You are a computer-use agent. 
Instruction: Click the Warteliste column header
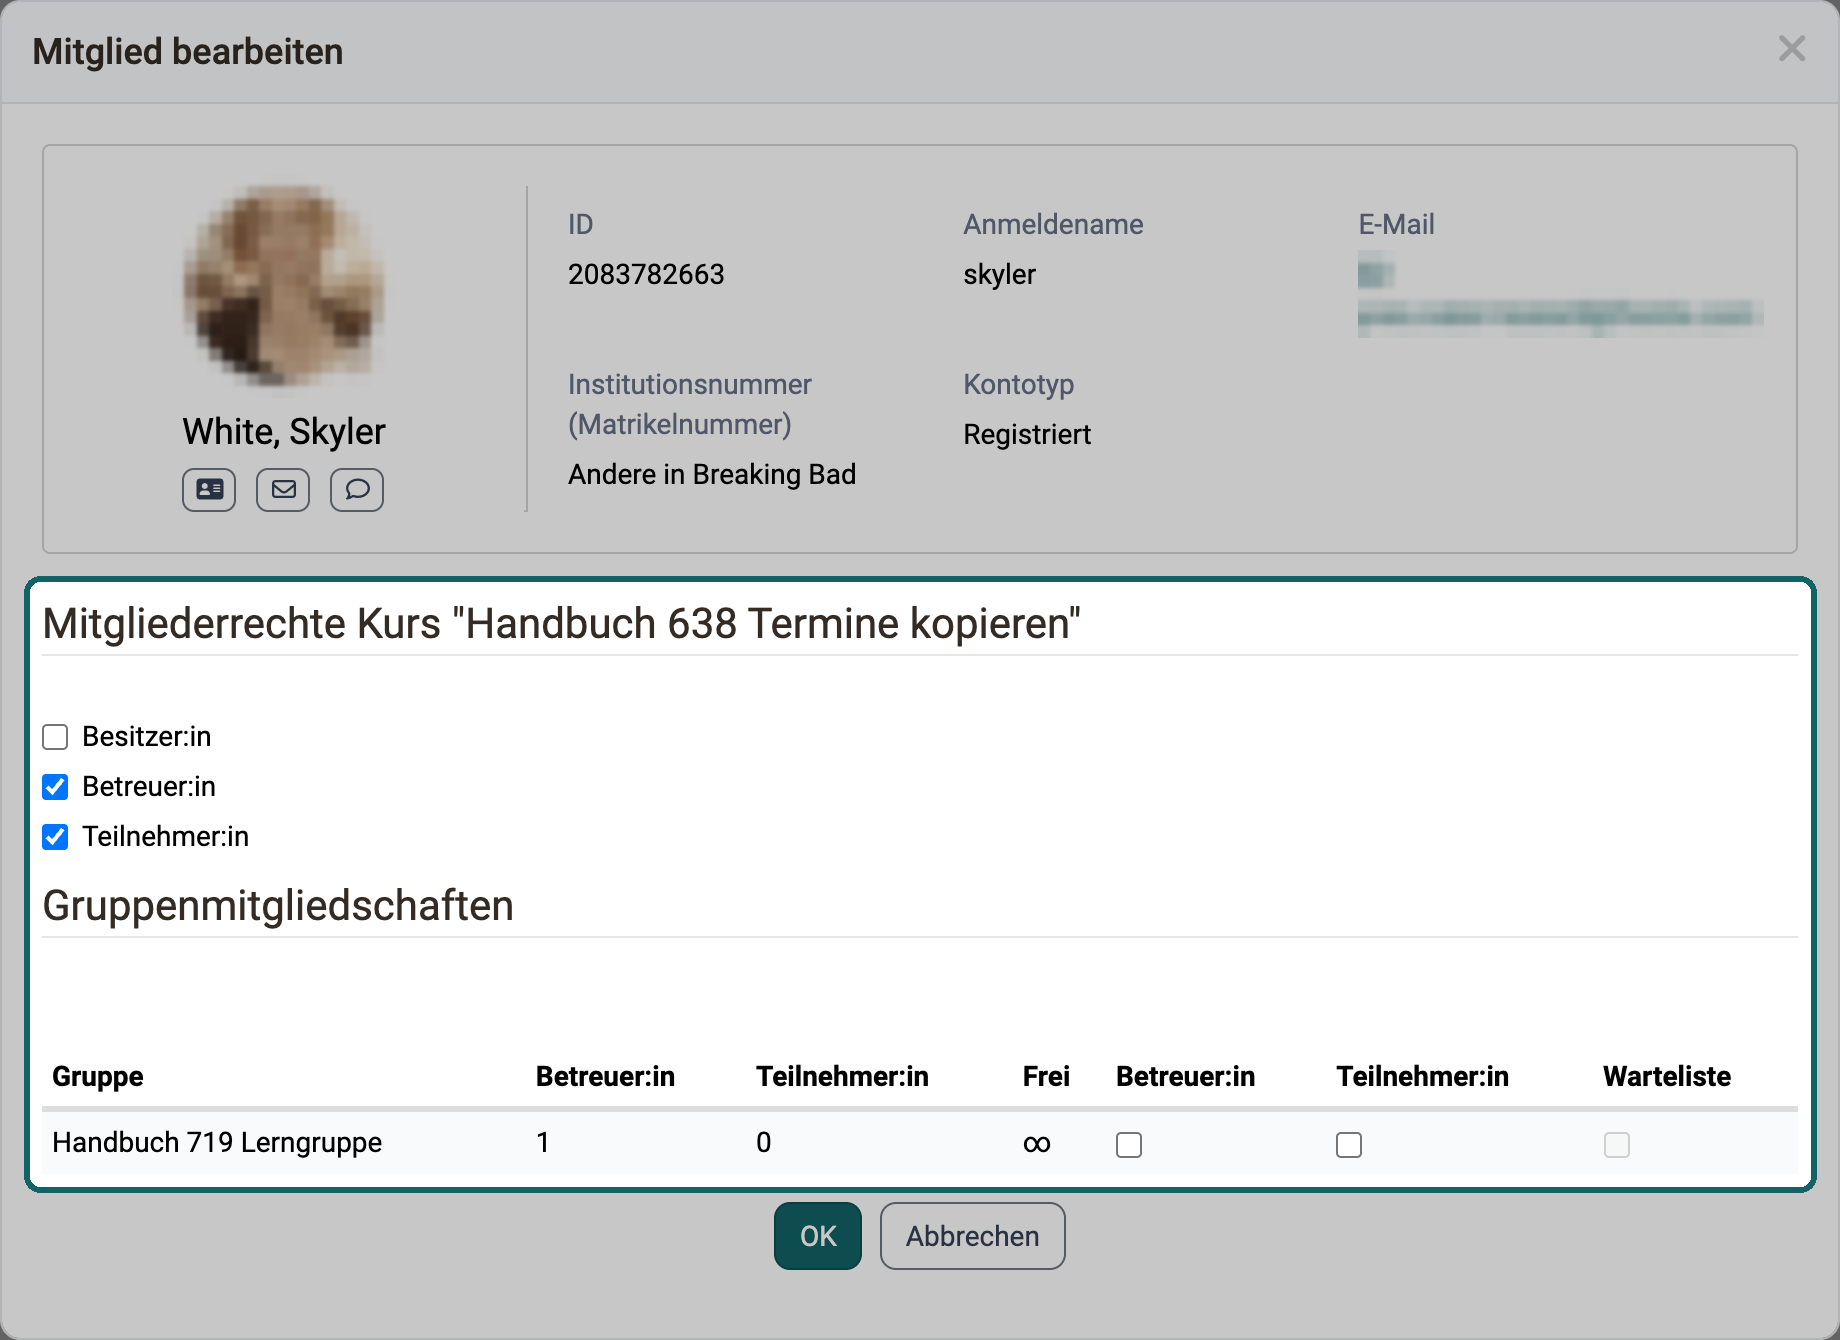pyautogui.click(x=1667, y=1076)
